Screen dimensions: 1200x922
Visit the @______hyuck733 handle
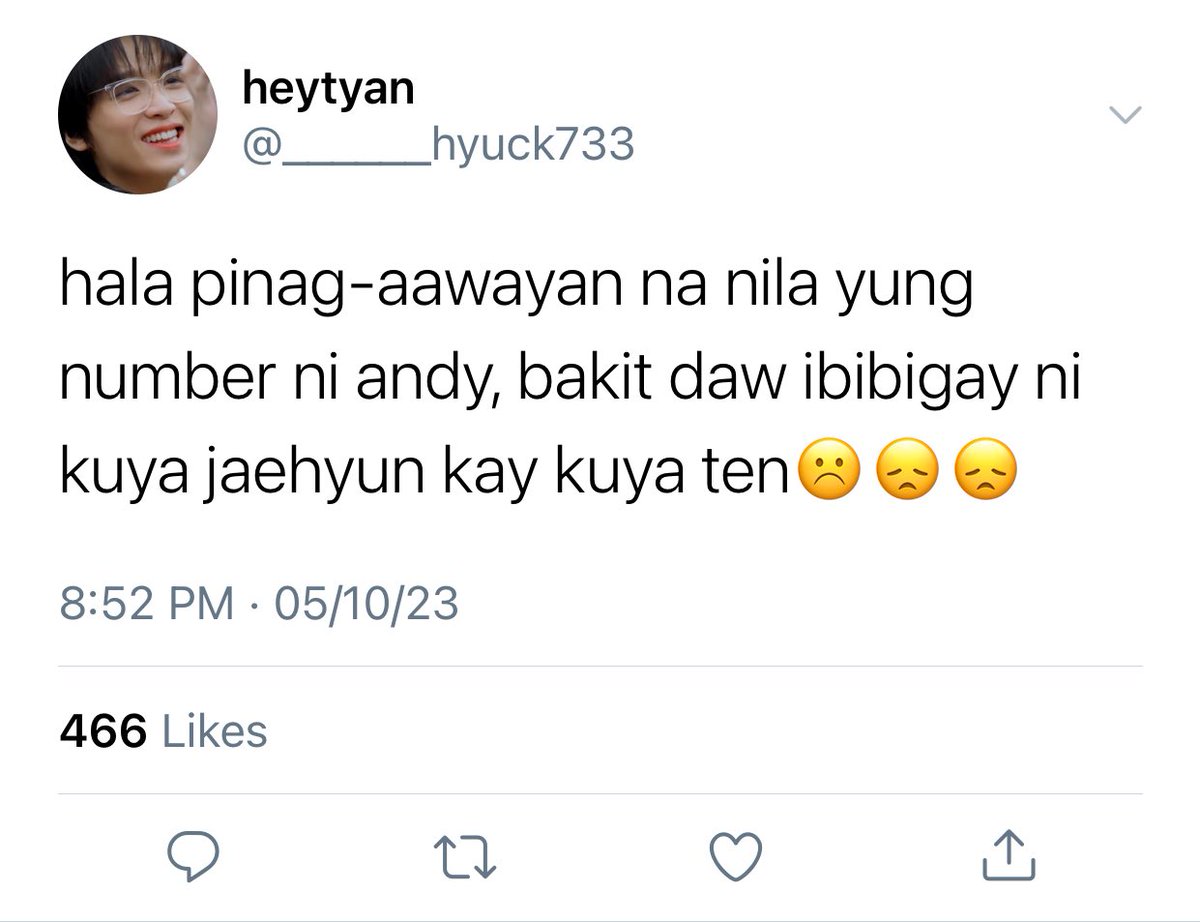pos(438,146)
